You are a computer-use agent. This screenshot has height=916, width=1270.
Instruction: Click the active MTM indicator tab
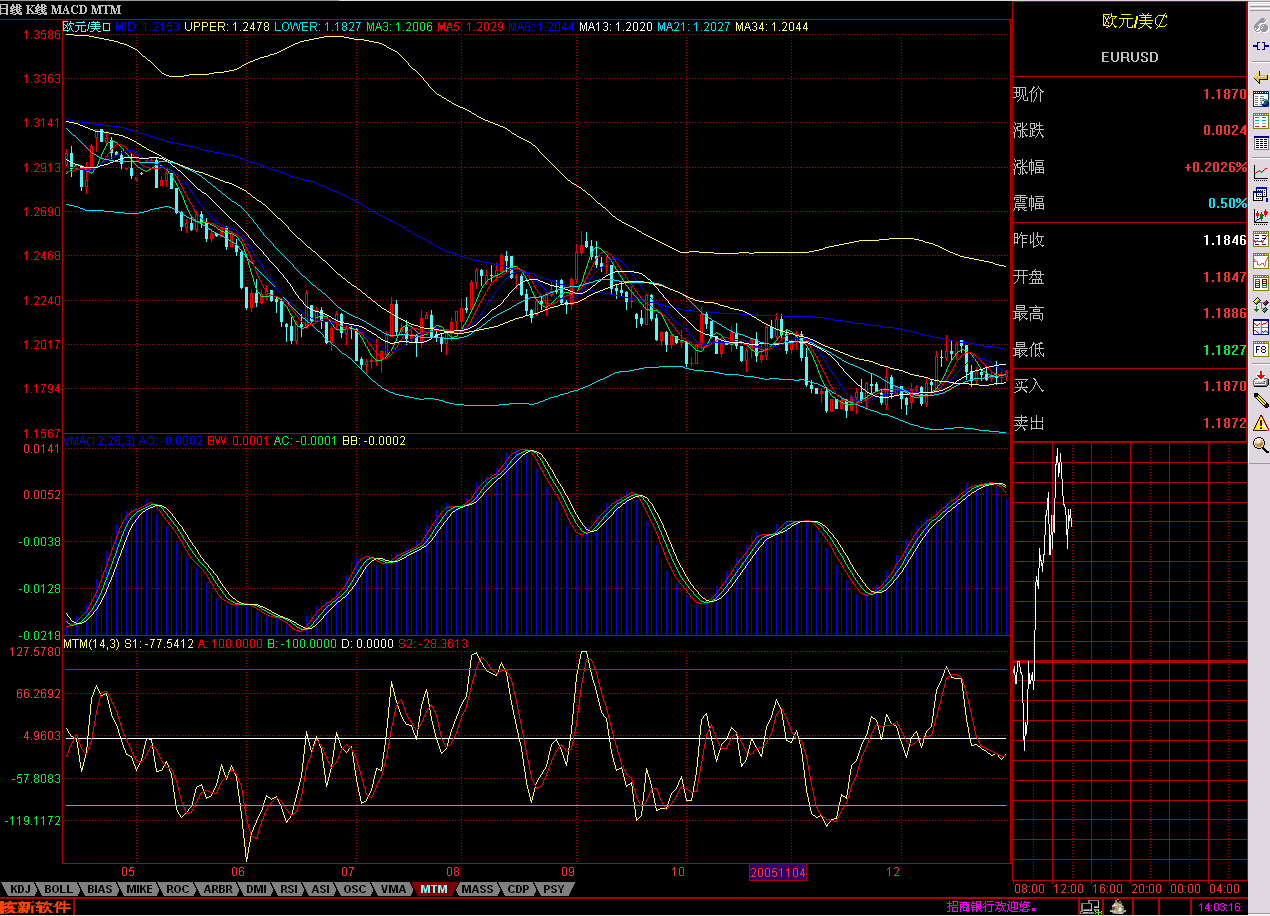434,888
